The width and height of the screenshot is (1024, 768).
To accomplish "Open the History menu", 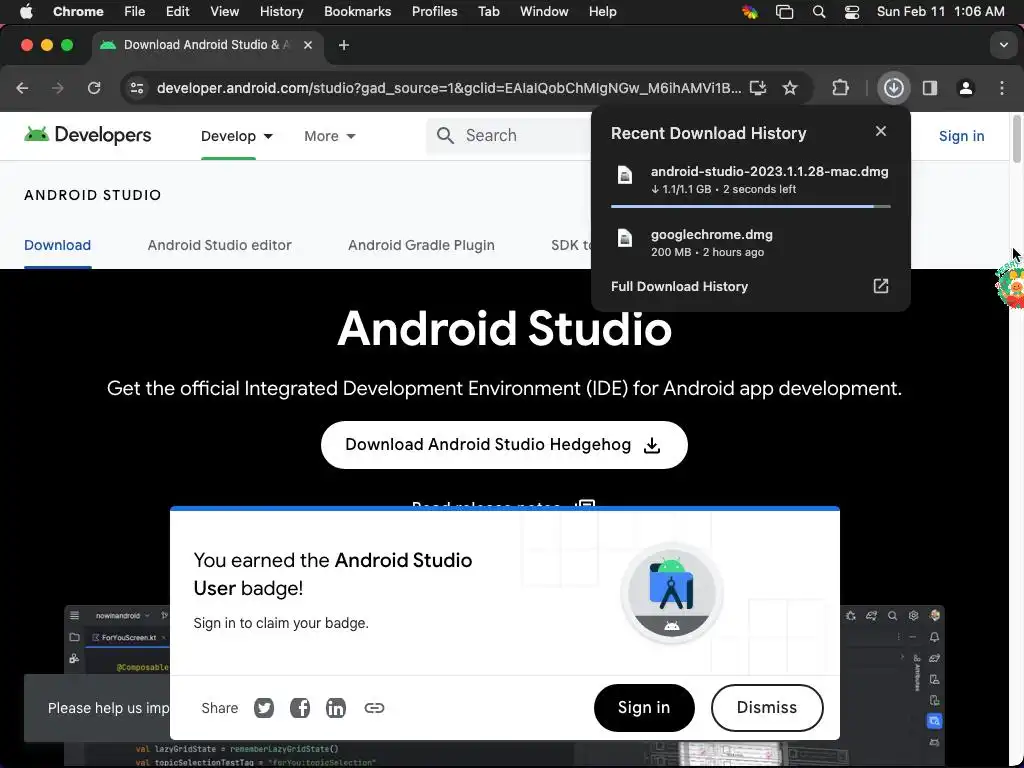I will tap(281, 12).
